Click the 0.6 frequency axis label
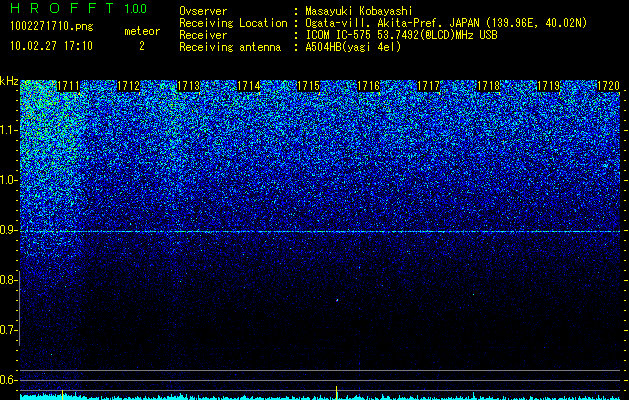The image size is (629, 400). click(x=8, y=380)
